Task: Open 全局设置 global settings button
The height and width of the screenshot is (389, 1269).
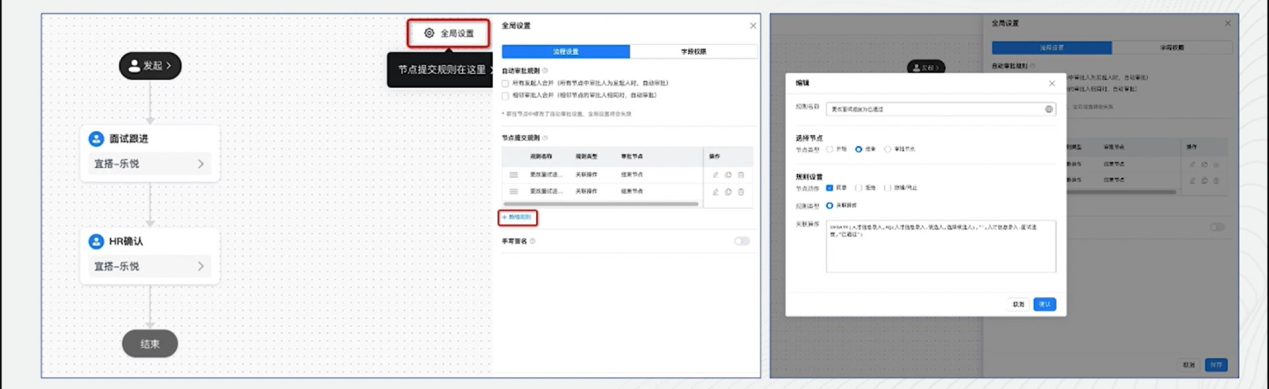Action: coord(448,33)
